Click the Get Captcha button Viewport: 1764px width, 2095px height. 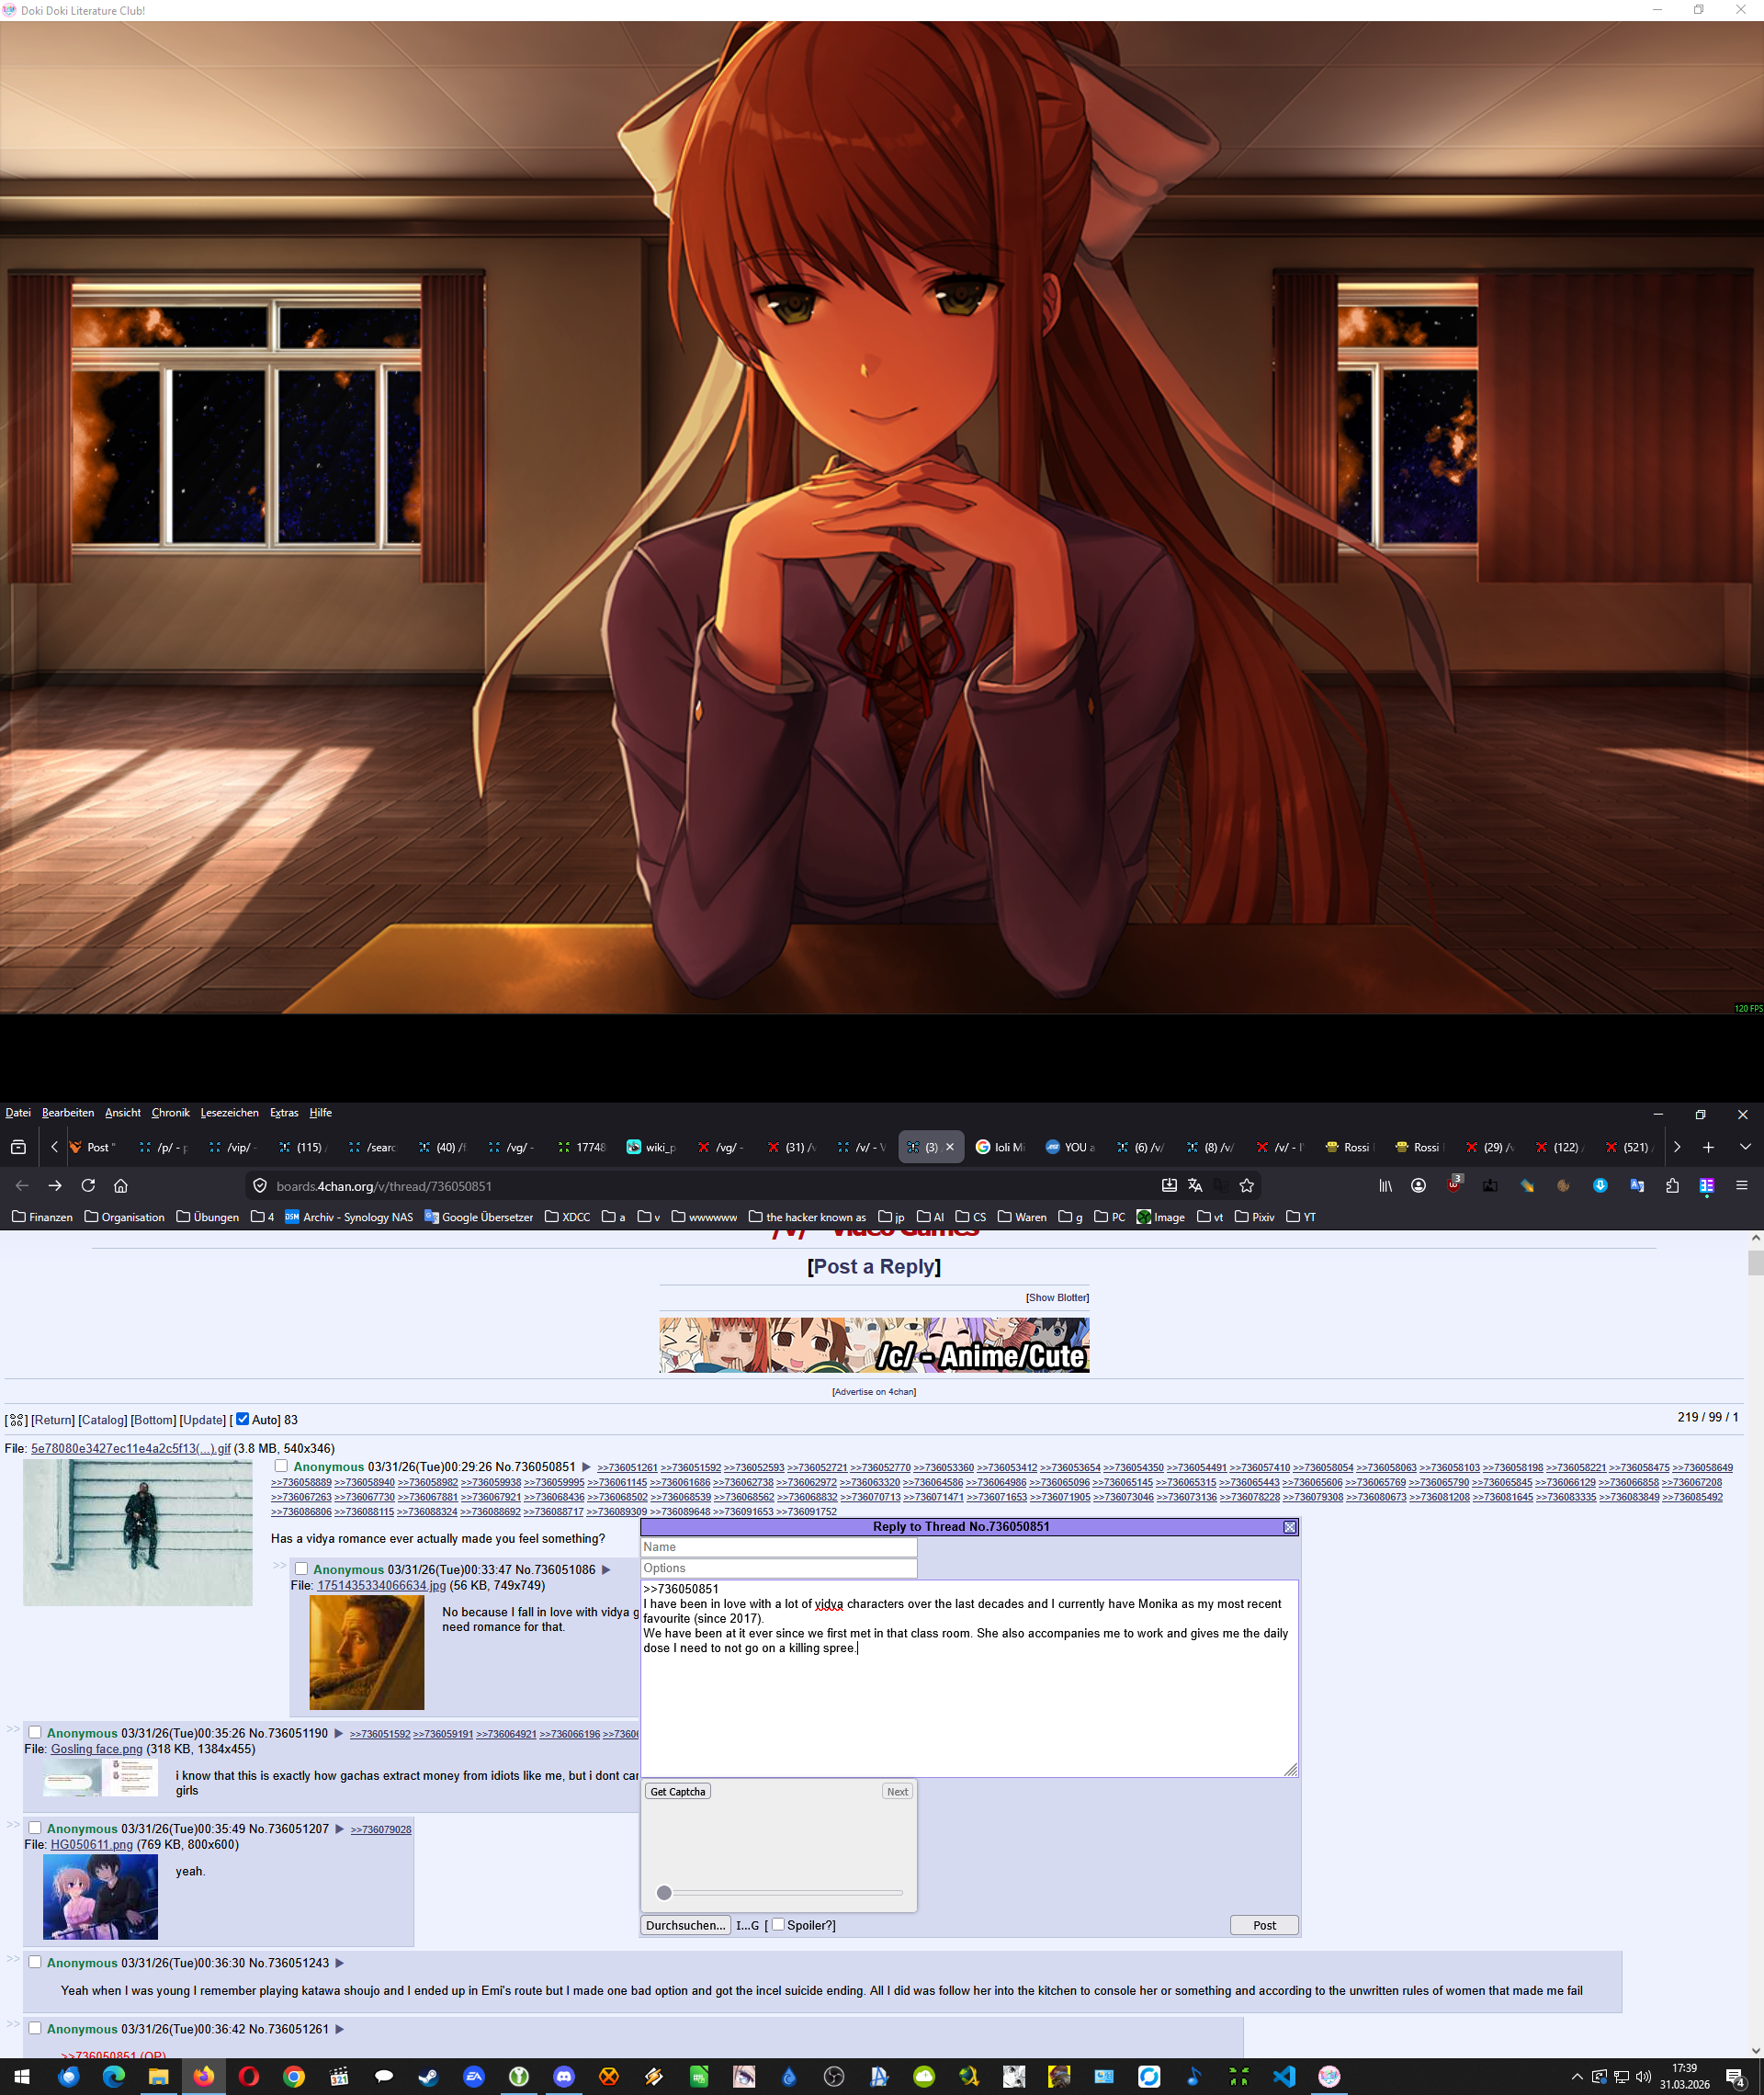(677, 1791)
